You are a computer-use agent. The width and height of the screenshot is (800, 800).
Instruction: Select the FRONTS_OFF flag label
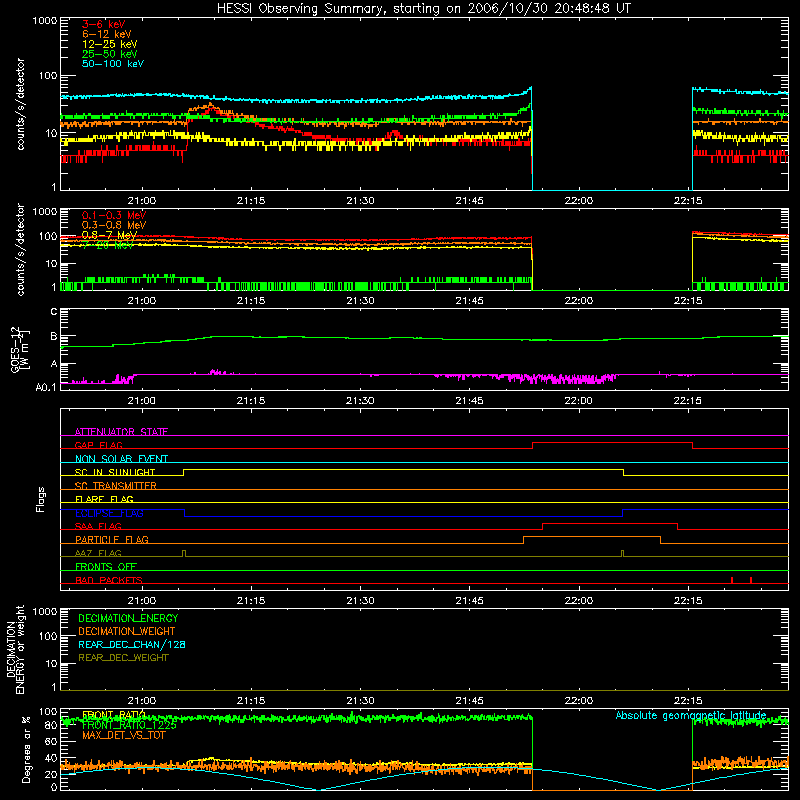(x=106, y=566)
